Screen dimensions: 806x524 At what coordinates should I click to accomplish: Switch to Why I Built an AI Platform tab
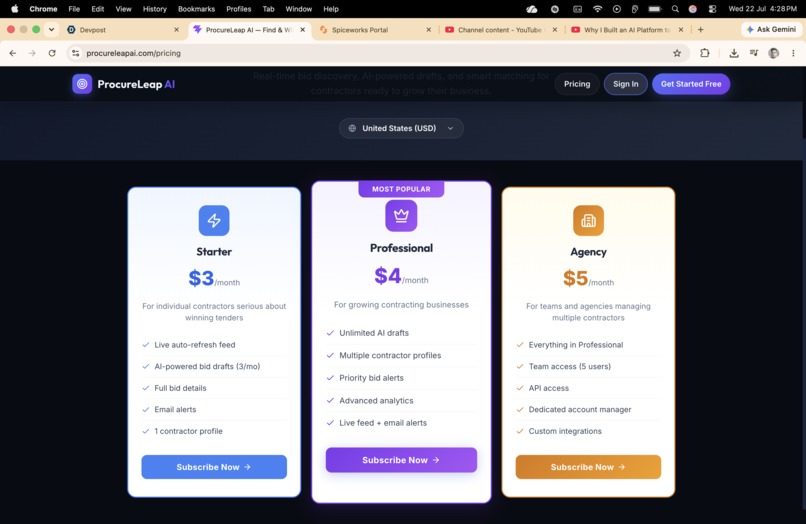(x=627, y=30)
